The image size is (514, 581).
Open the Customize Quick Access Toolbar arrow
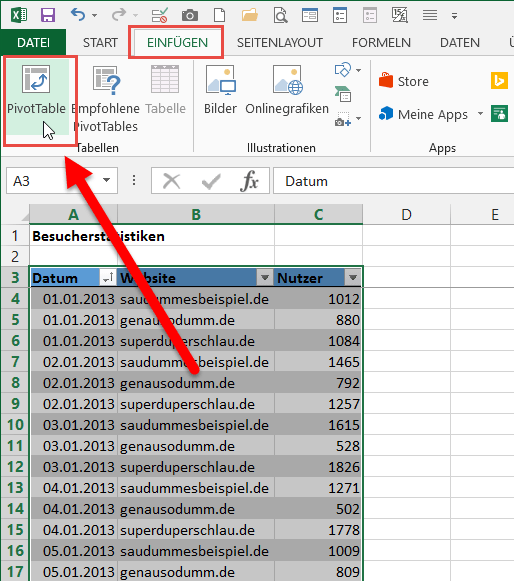point(454,16)
